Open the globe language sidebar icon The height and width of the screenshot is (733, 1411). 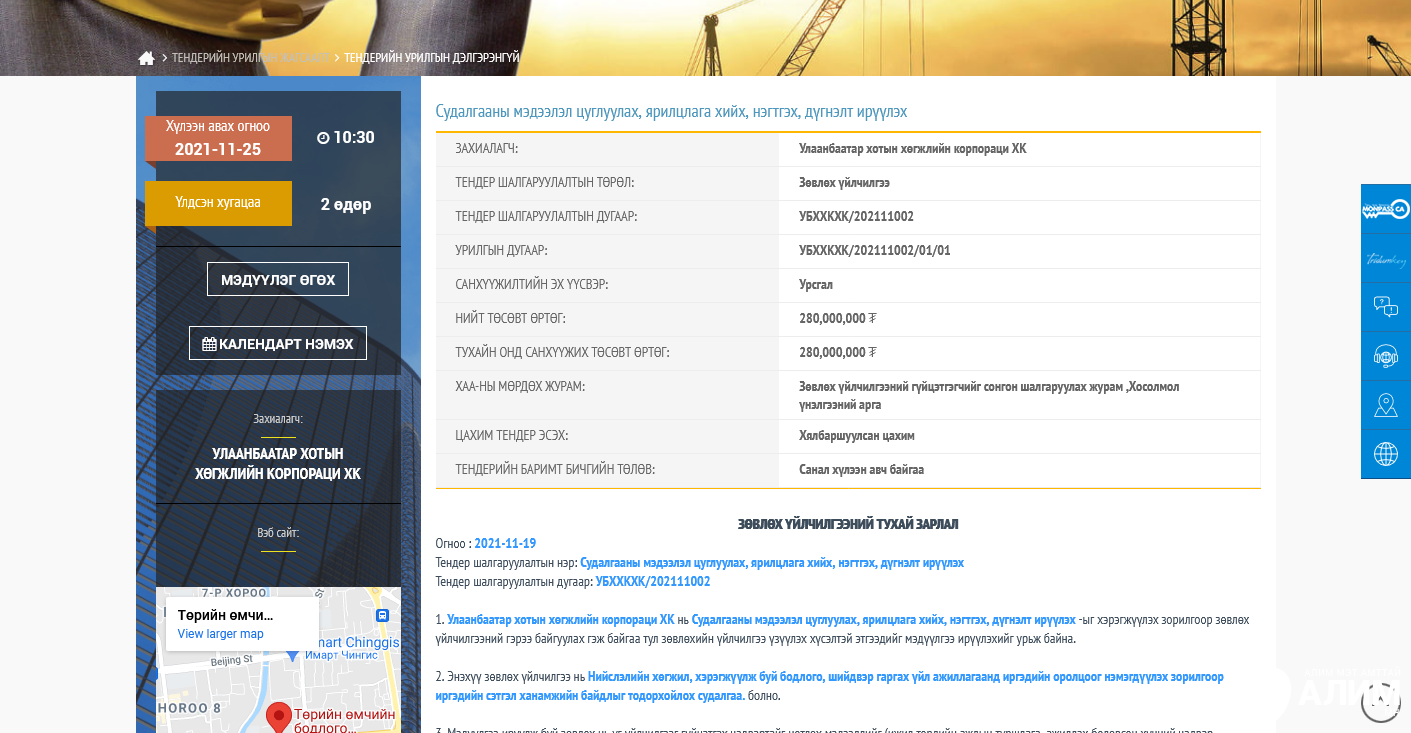1386,454
